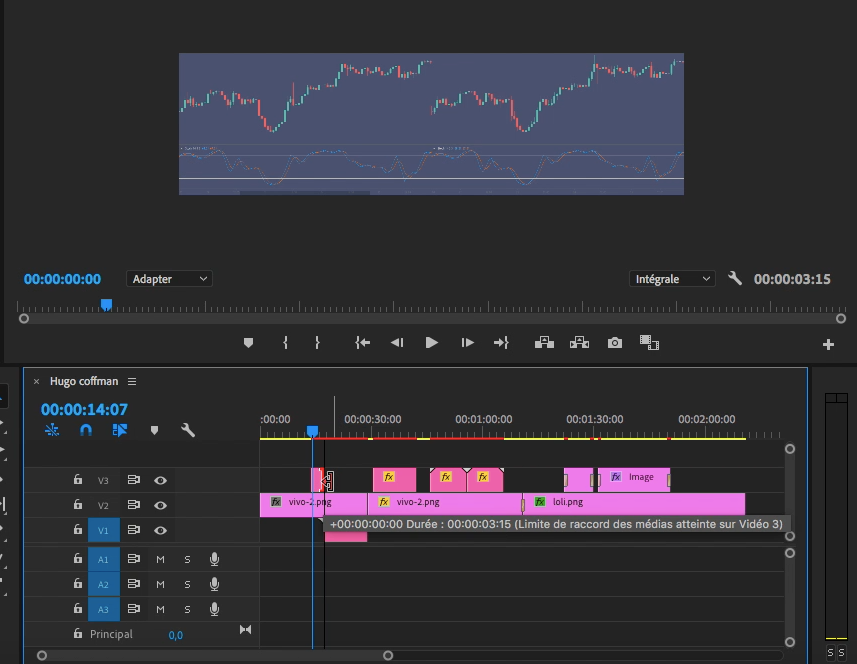Click the Play button in the monitor
Screen dimensions: 857x664
[x=431, y=343]
